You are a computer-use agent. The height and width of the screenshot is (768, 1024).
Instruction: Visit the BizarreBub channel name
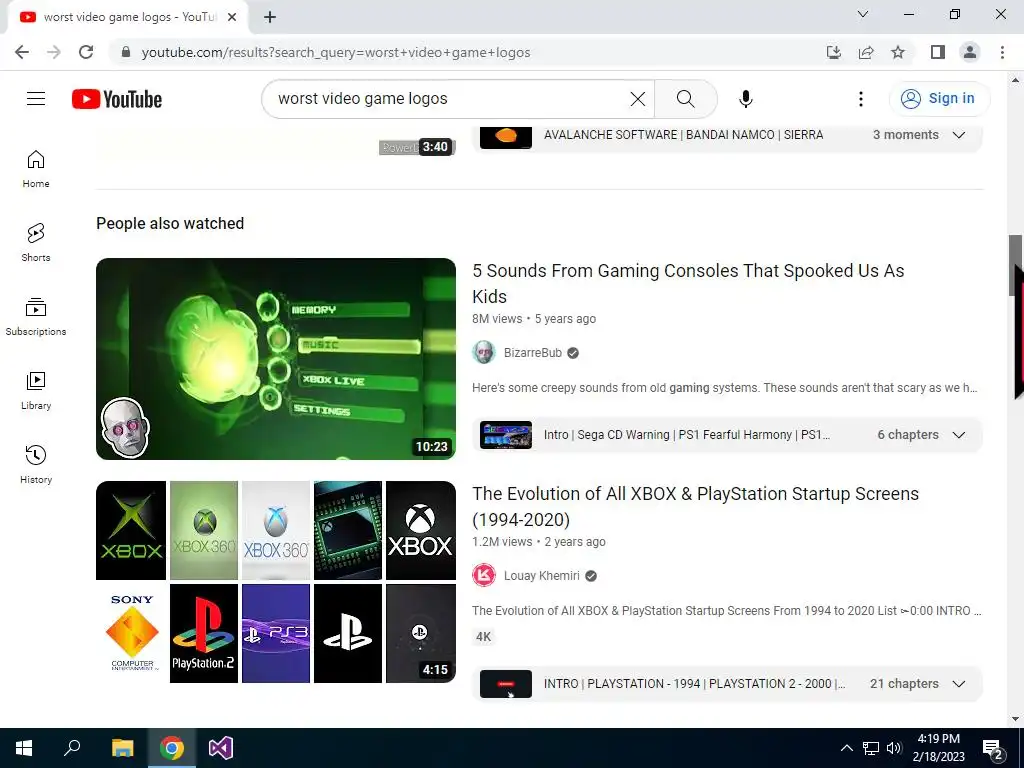pyautogui.click(x=533, y=353)
